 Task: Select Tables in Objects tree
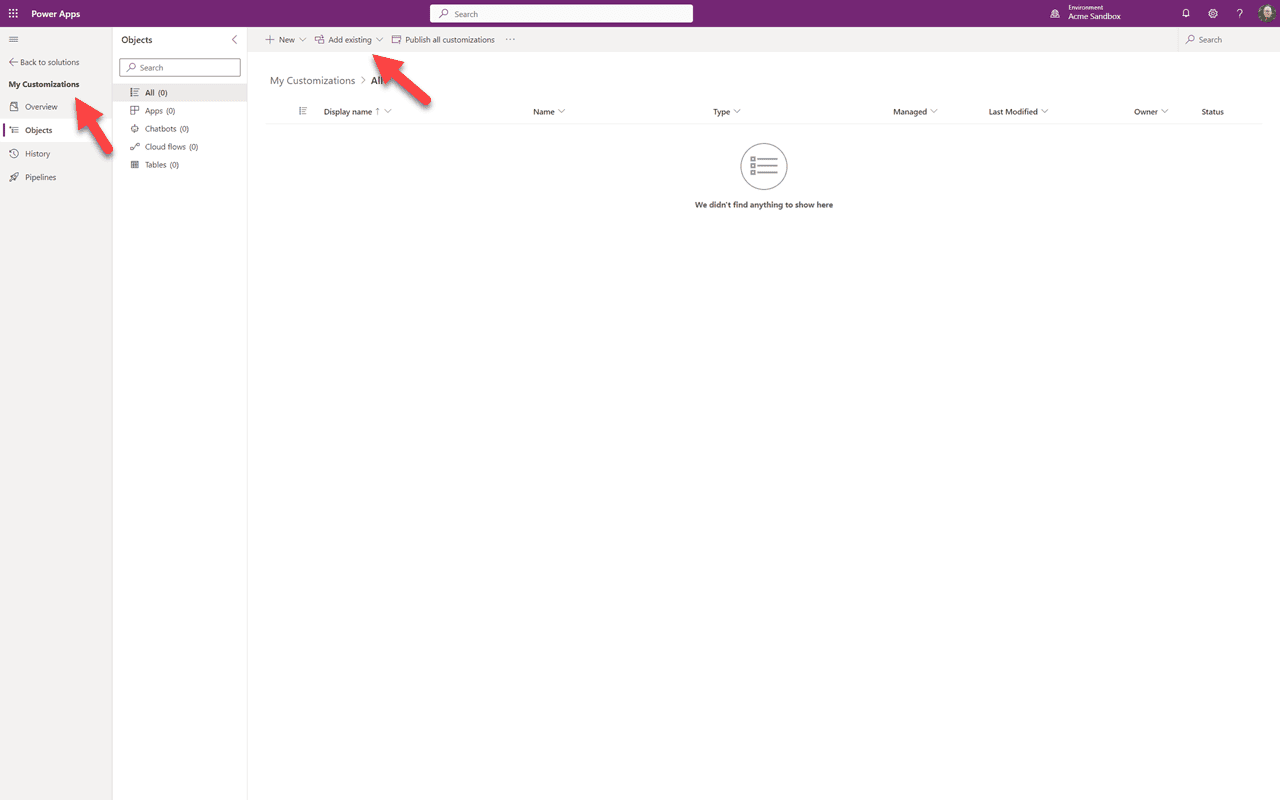161,165
